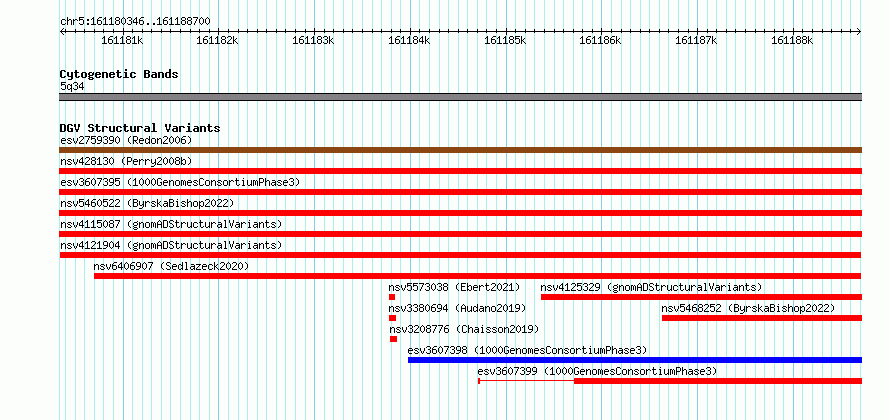Click the left arrowhead of the ruler

pos(62,31)
